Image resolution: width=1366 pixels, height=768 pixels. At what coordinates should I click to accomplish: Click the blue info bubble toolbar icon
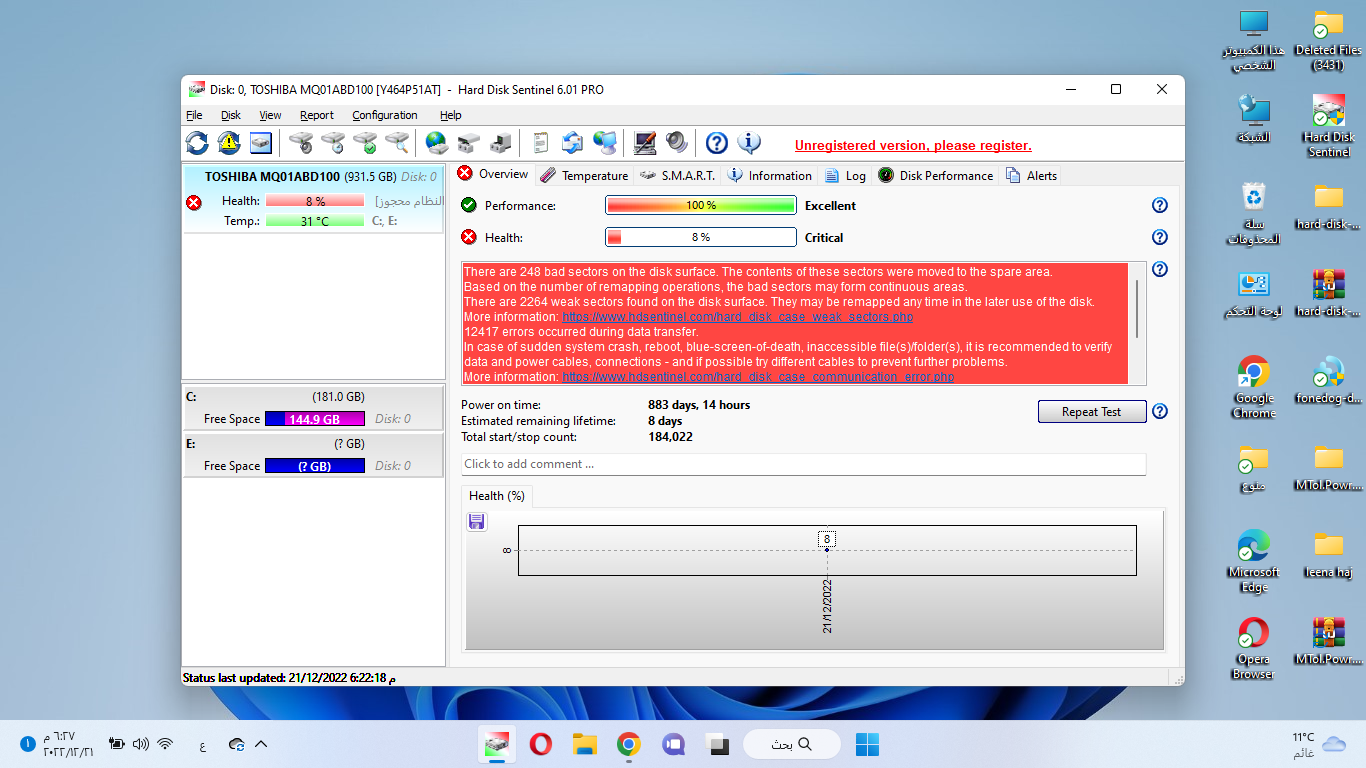(749, 143)
